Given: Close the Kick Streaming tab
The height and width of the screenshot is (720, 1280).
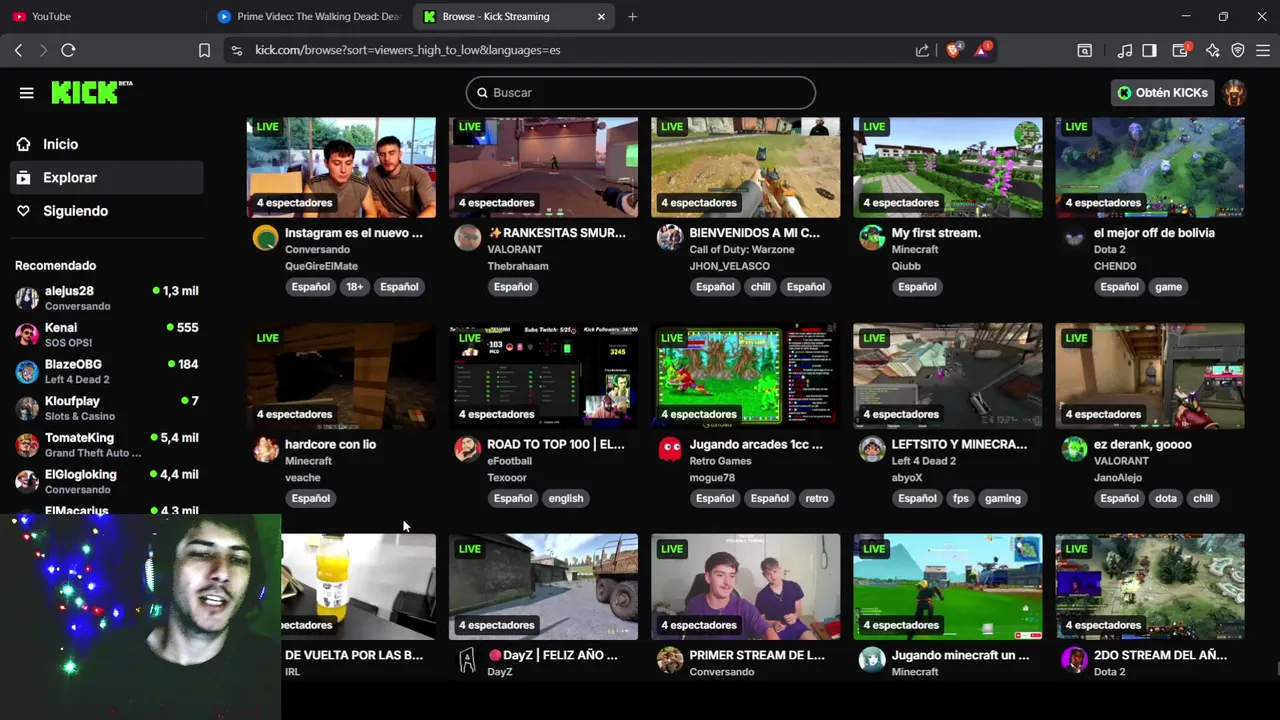Looking at the screenshot, I should coord(601,16).
